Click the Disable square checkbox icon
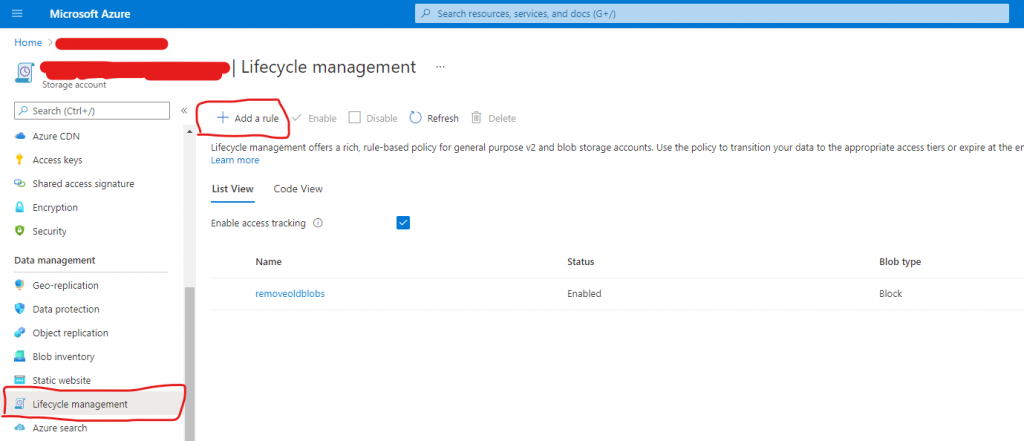Screen dimensions: 1024x441 [x=355, y=118]
